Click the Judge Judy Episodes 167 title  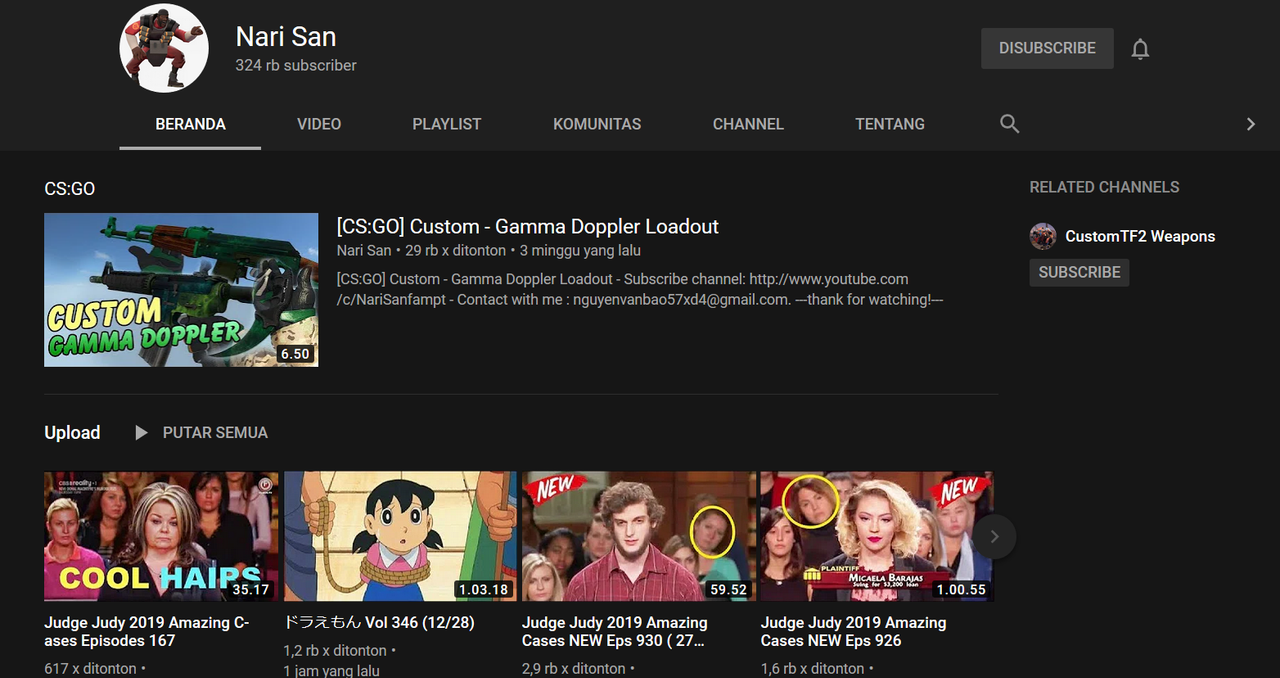tap(147, 632)
